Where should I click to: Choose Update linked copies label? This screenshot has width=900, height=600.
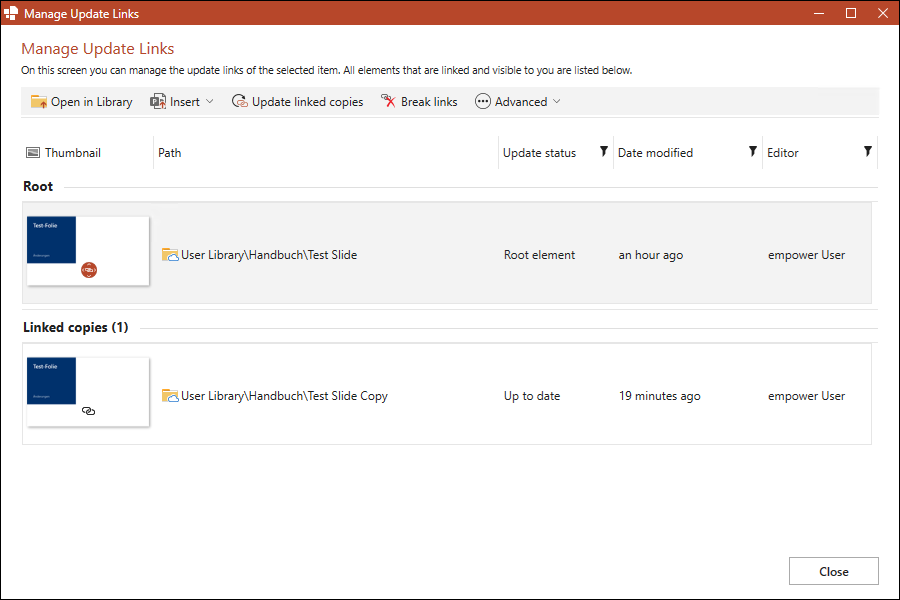point(308,102)
